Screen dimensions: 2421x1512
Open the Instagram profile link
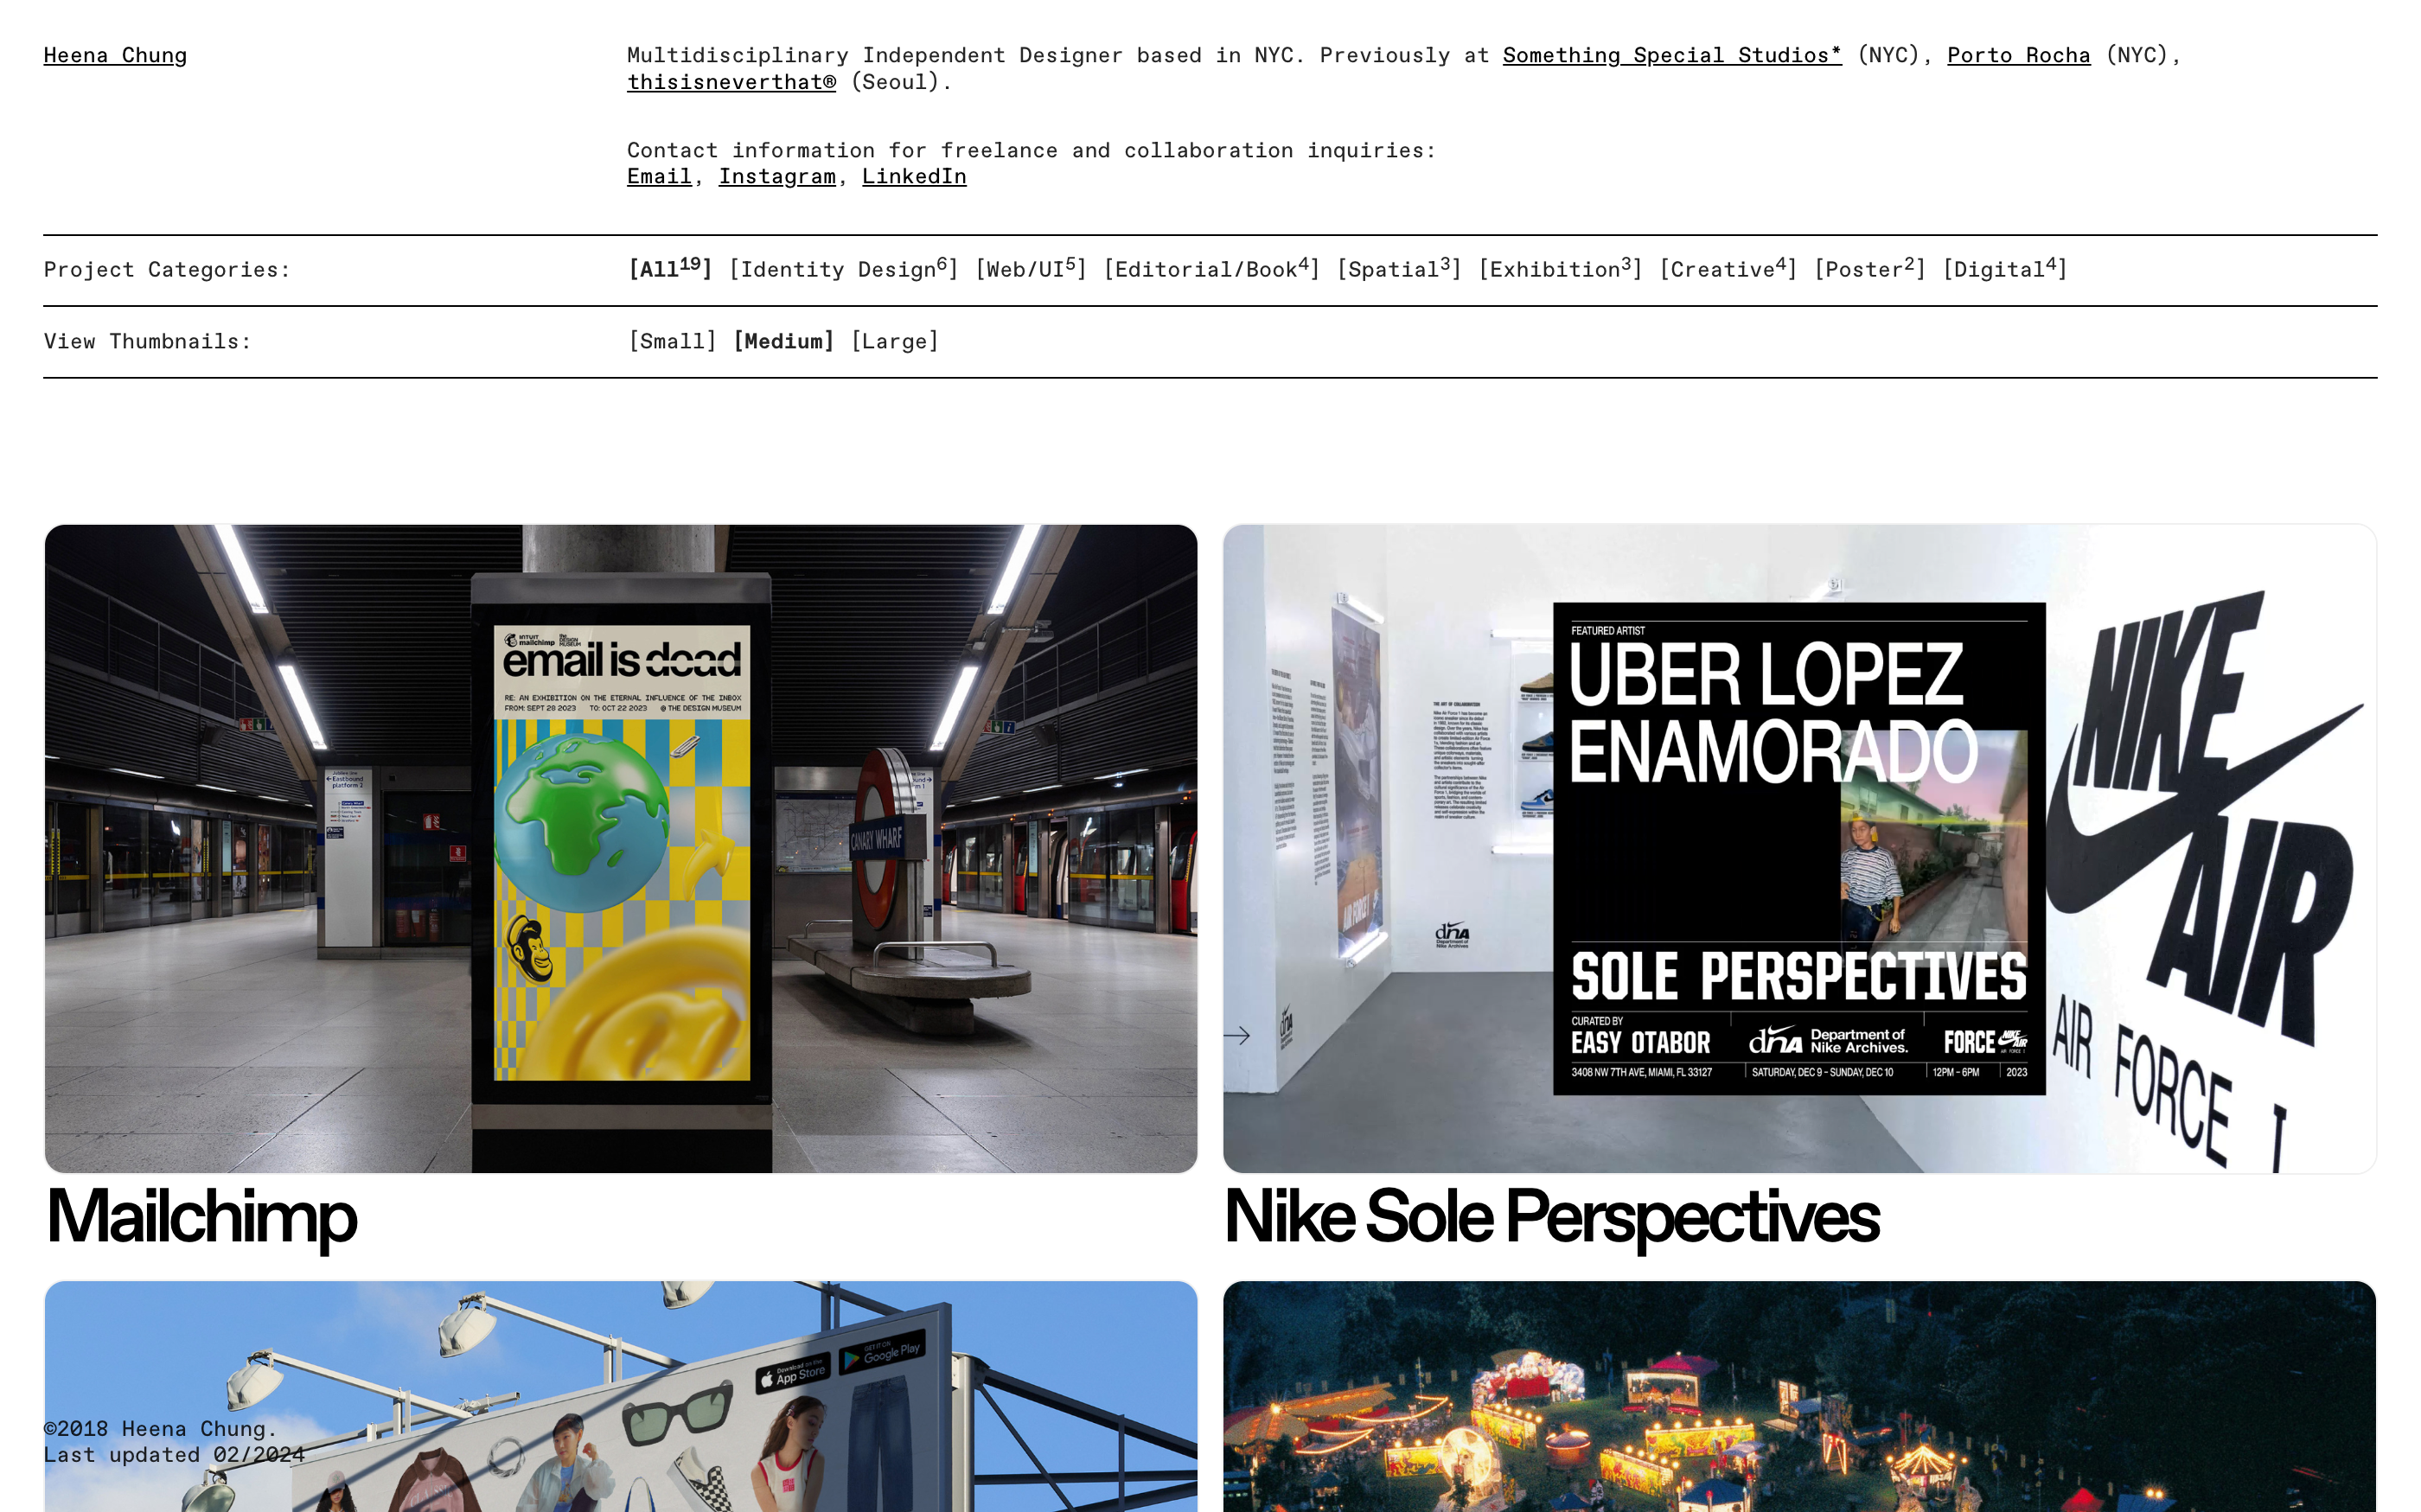[x=777, y=177]
